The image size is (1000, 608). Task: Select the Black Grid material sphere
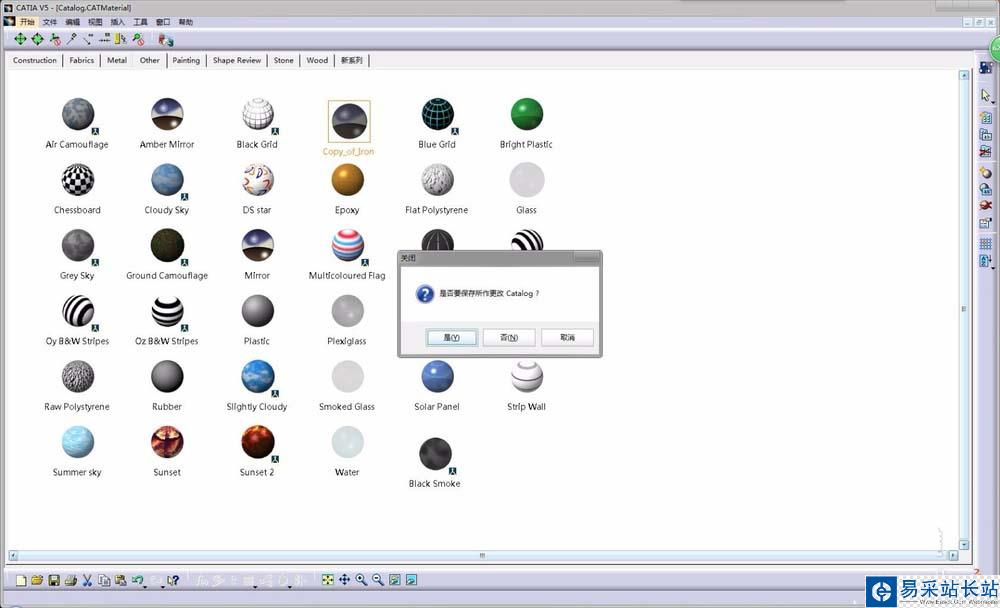pos(258,114)
